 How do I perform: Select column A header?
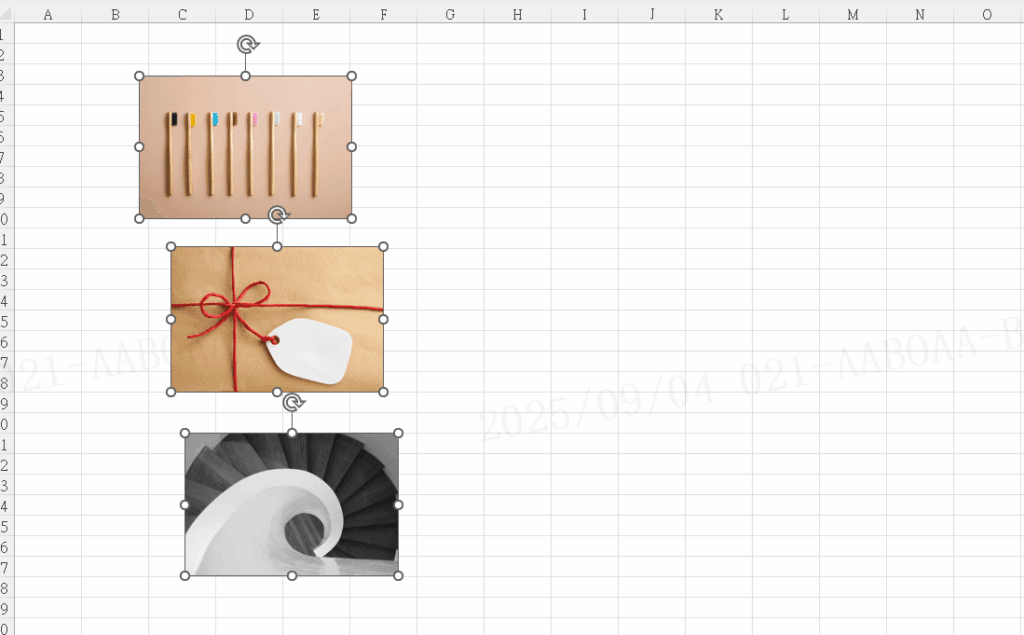[48, 15]
